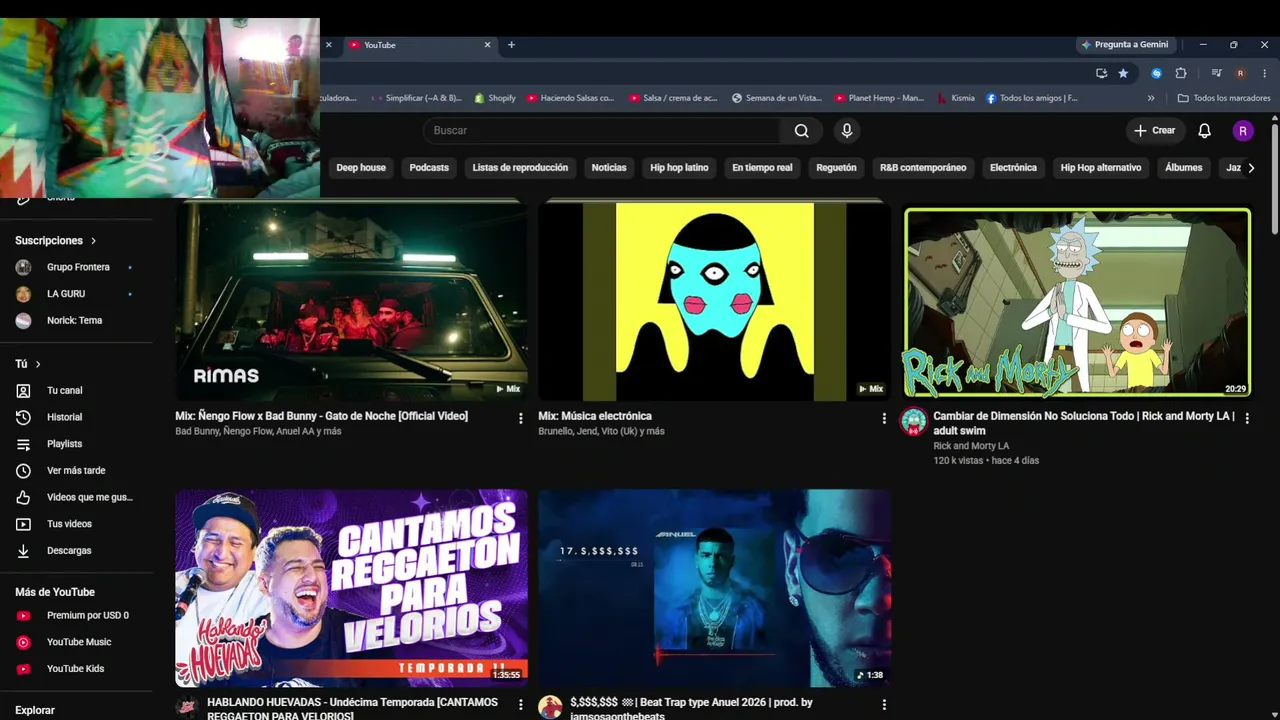
Task: Play the Rick and Morty video thumbnail
Action: point(1077,301)
